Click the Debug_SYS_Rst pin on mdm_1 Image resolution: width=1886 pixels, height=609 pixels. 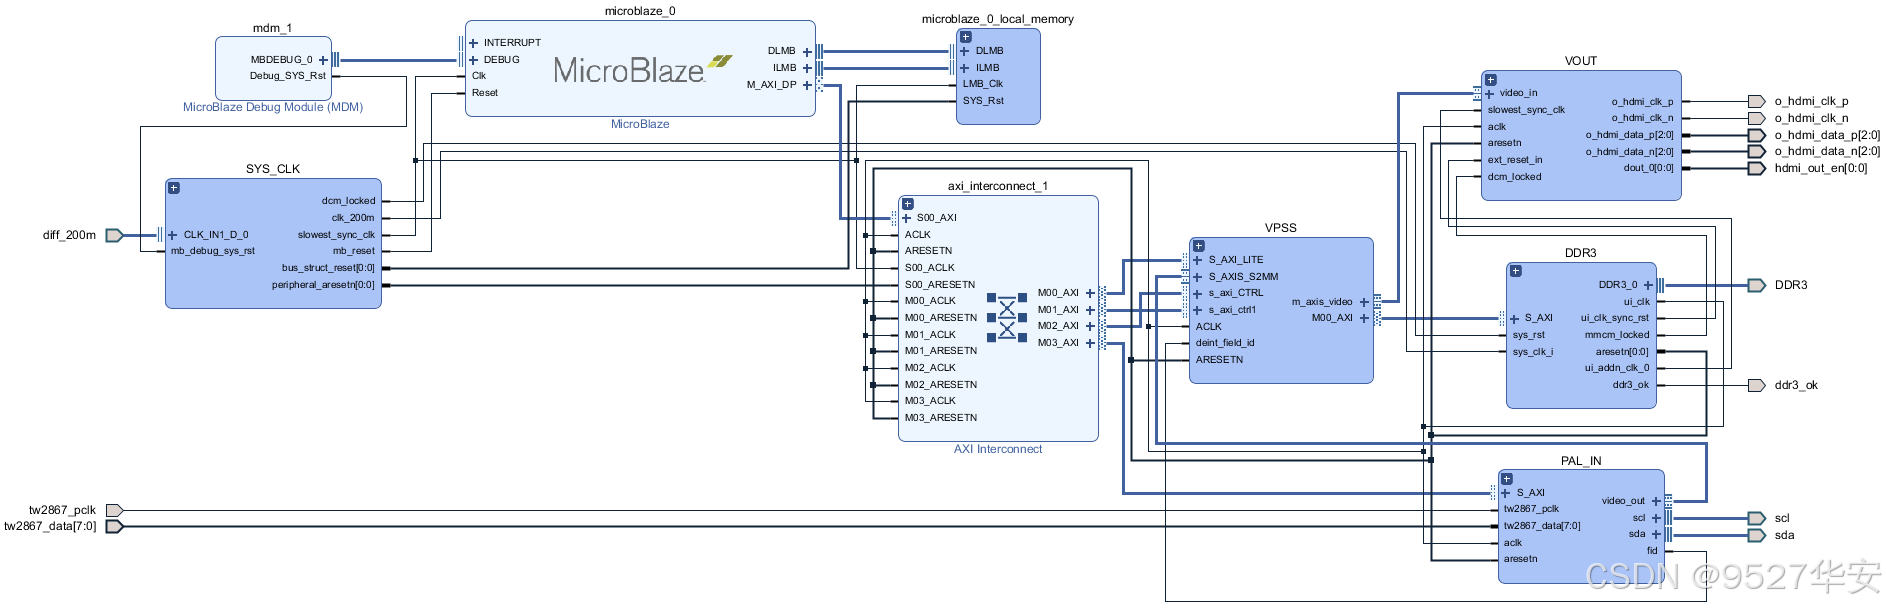(x=288, y=76)
